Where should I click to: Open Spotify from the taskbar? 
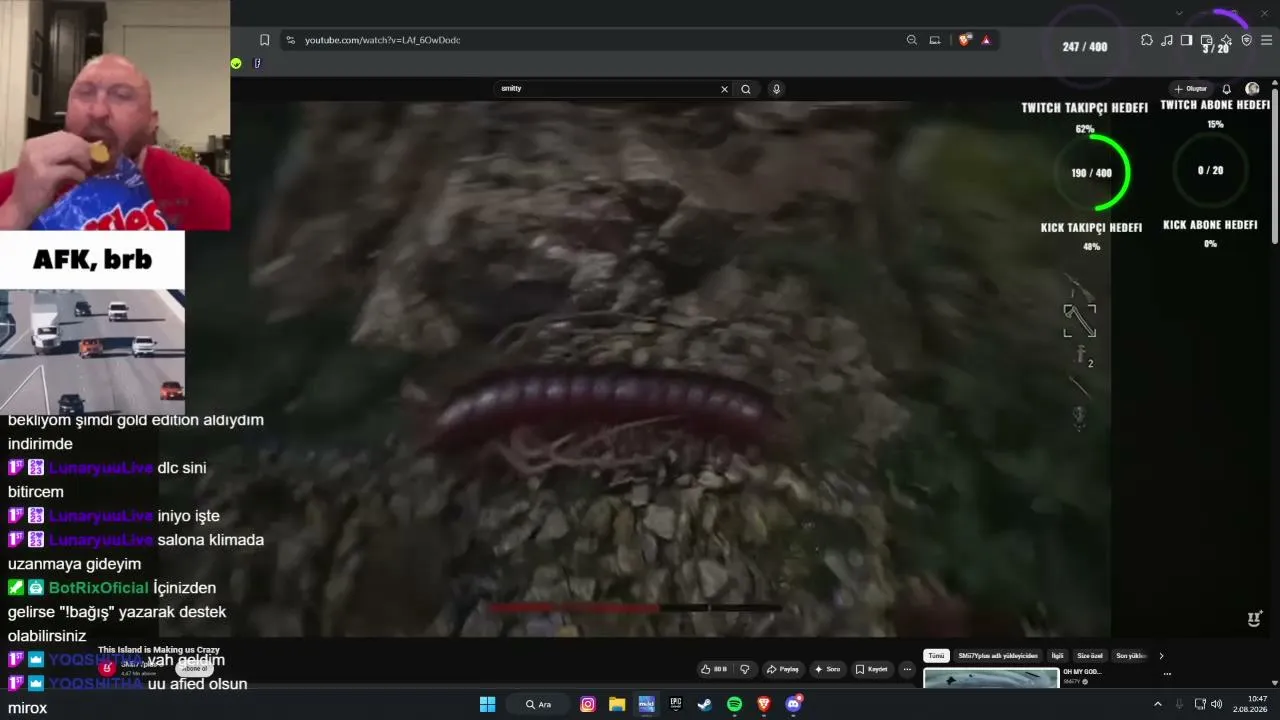(734, 704)
